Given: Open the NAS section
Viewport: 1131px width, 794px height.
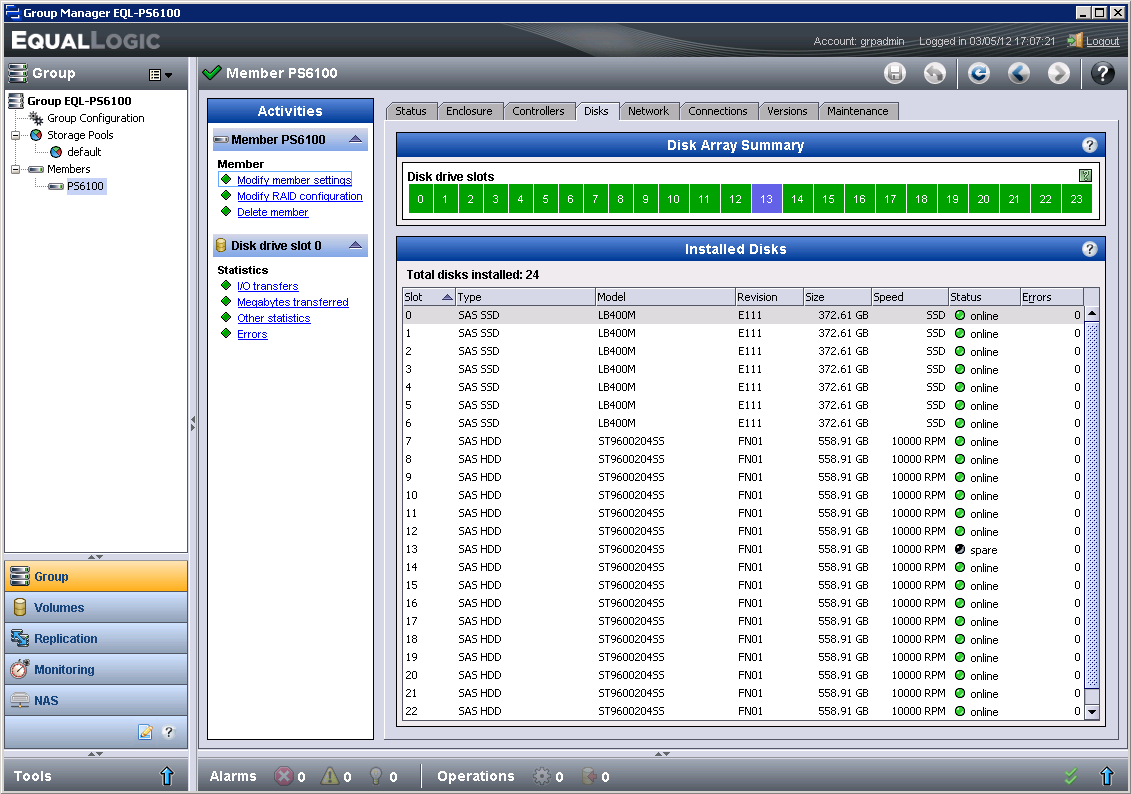Looking at the screenshot, I should (96, 700).
